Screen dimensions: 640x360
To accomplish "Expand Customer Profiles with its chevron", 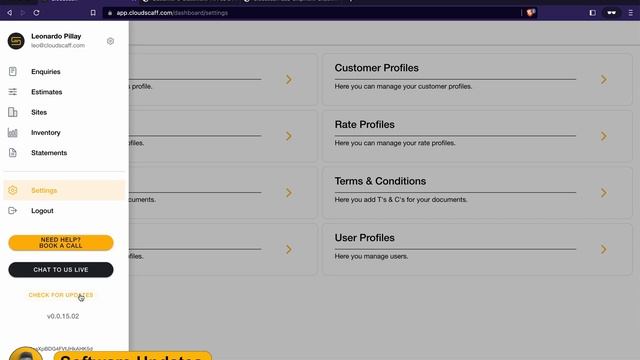I will [604, 80].
